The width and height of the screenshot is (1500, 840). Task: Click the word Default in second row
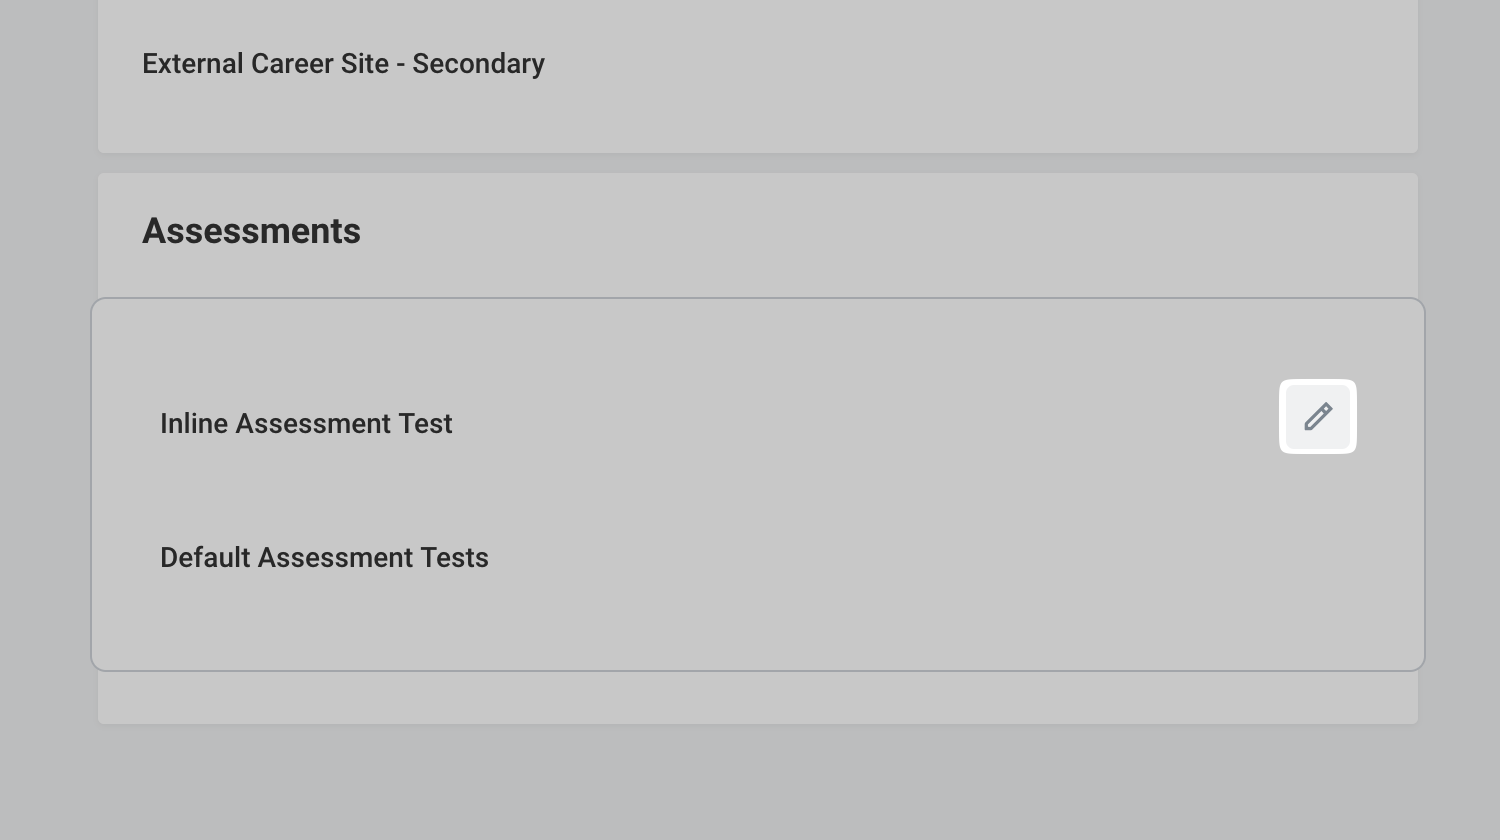click(205, 558)
